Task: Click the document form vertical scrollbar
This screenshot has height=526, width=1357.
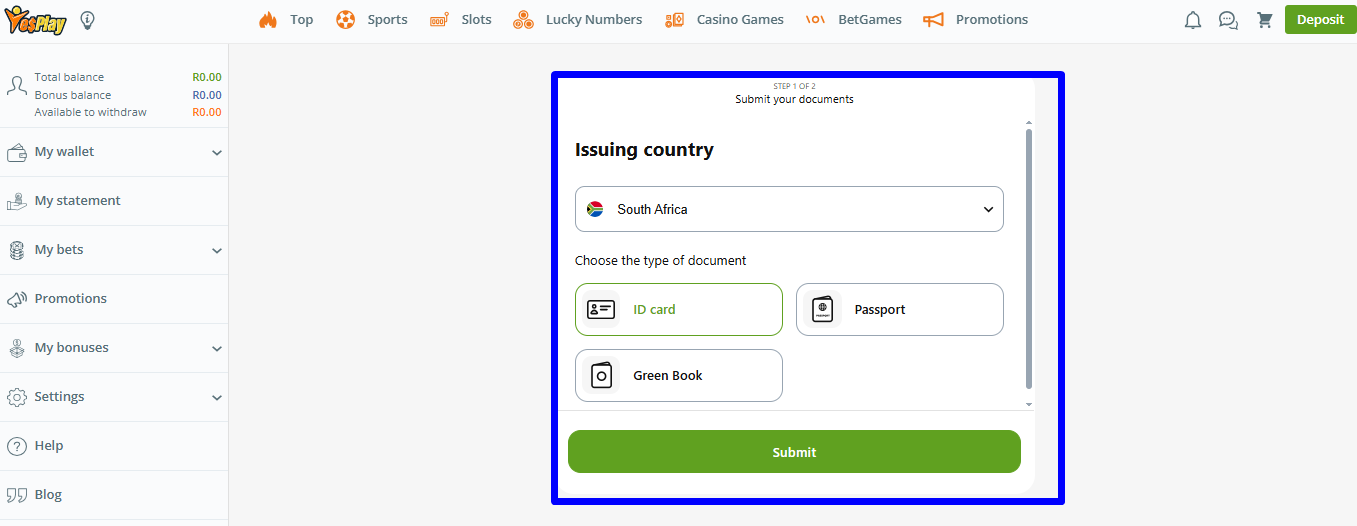Action: click(x=1029, y=258)
